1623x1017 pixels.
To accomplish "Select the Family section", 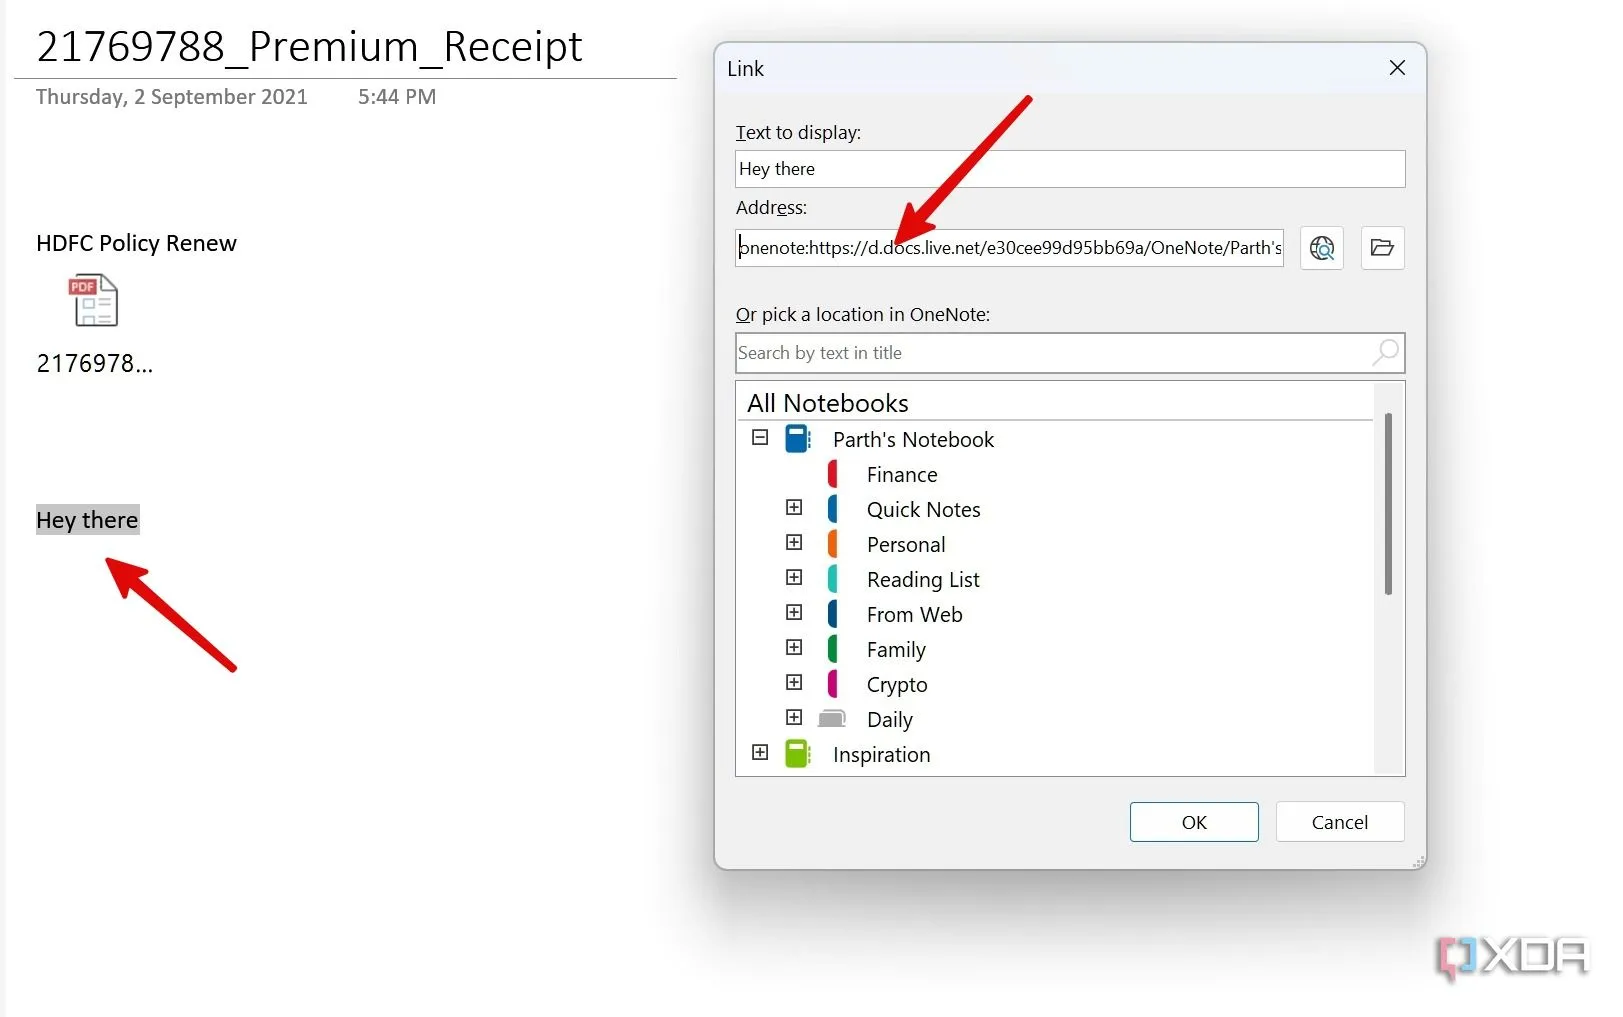I will coord(895,650).
